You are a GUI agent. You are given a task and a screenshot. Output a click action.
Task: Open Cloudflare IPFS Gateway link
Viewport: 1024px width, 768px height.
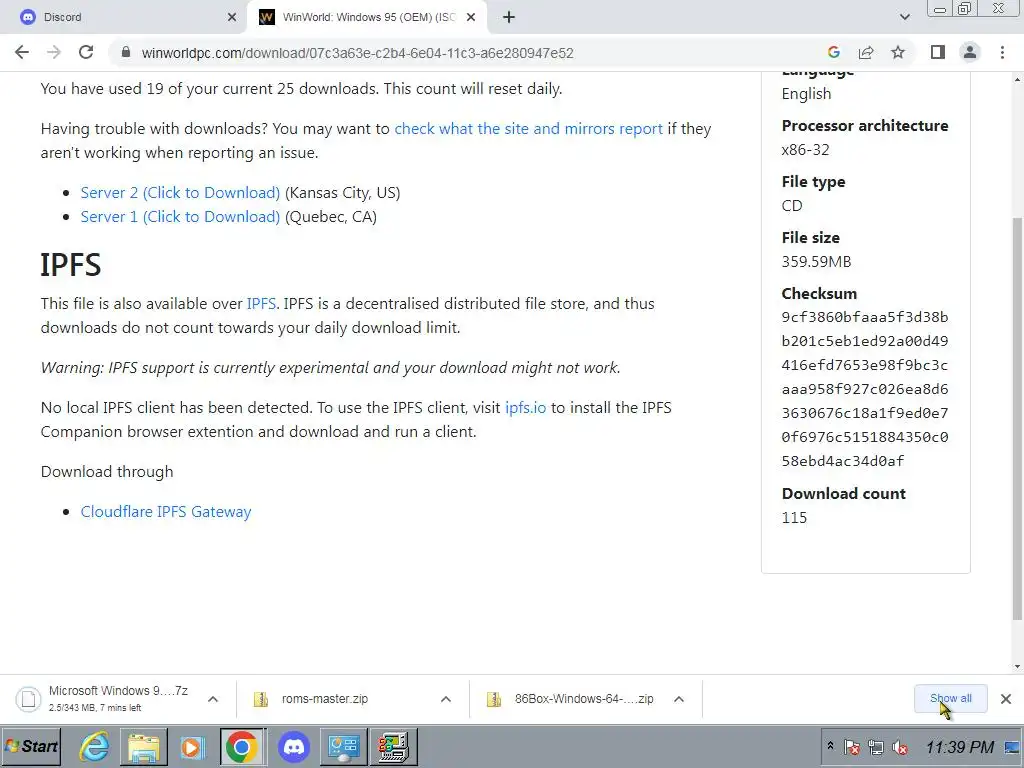pos(166,511)
